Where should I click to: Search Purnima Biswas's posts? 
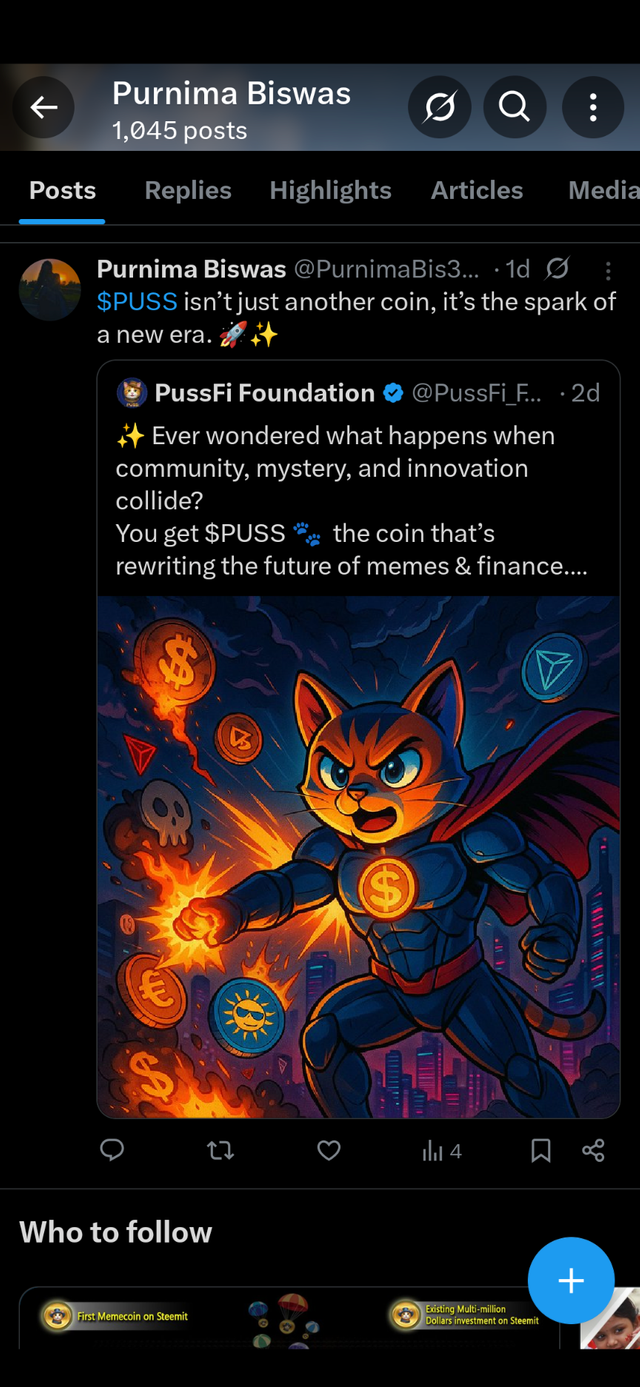tap(514, 107)
